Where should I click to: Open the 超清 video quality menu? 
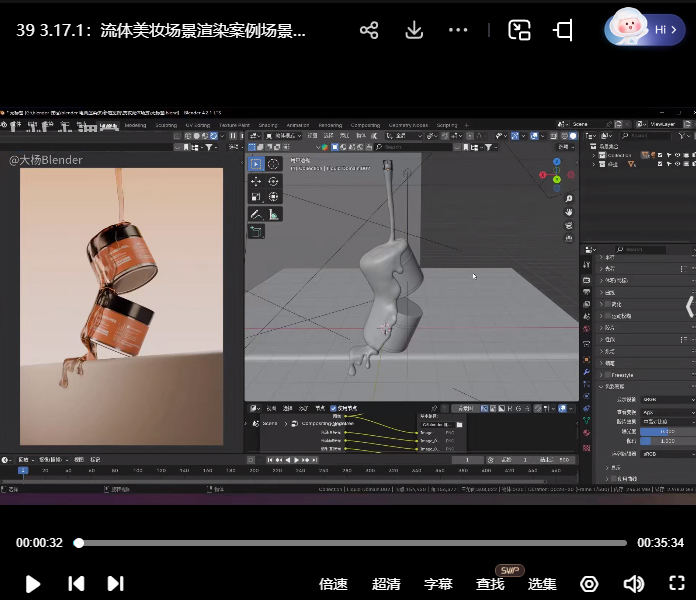386,584
